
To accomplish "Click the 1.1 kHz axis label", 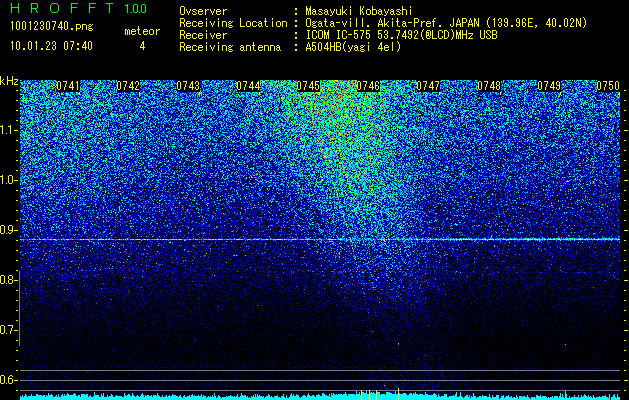I will click(x=9, y=130).
